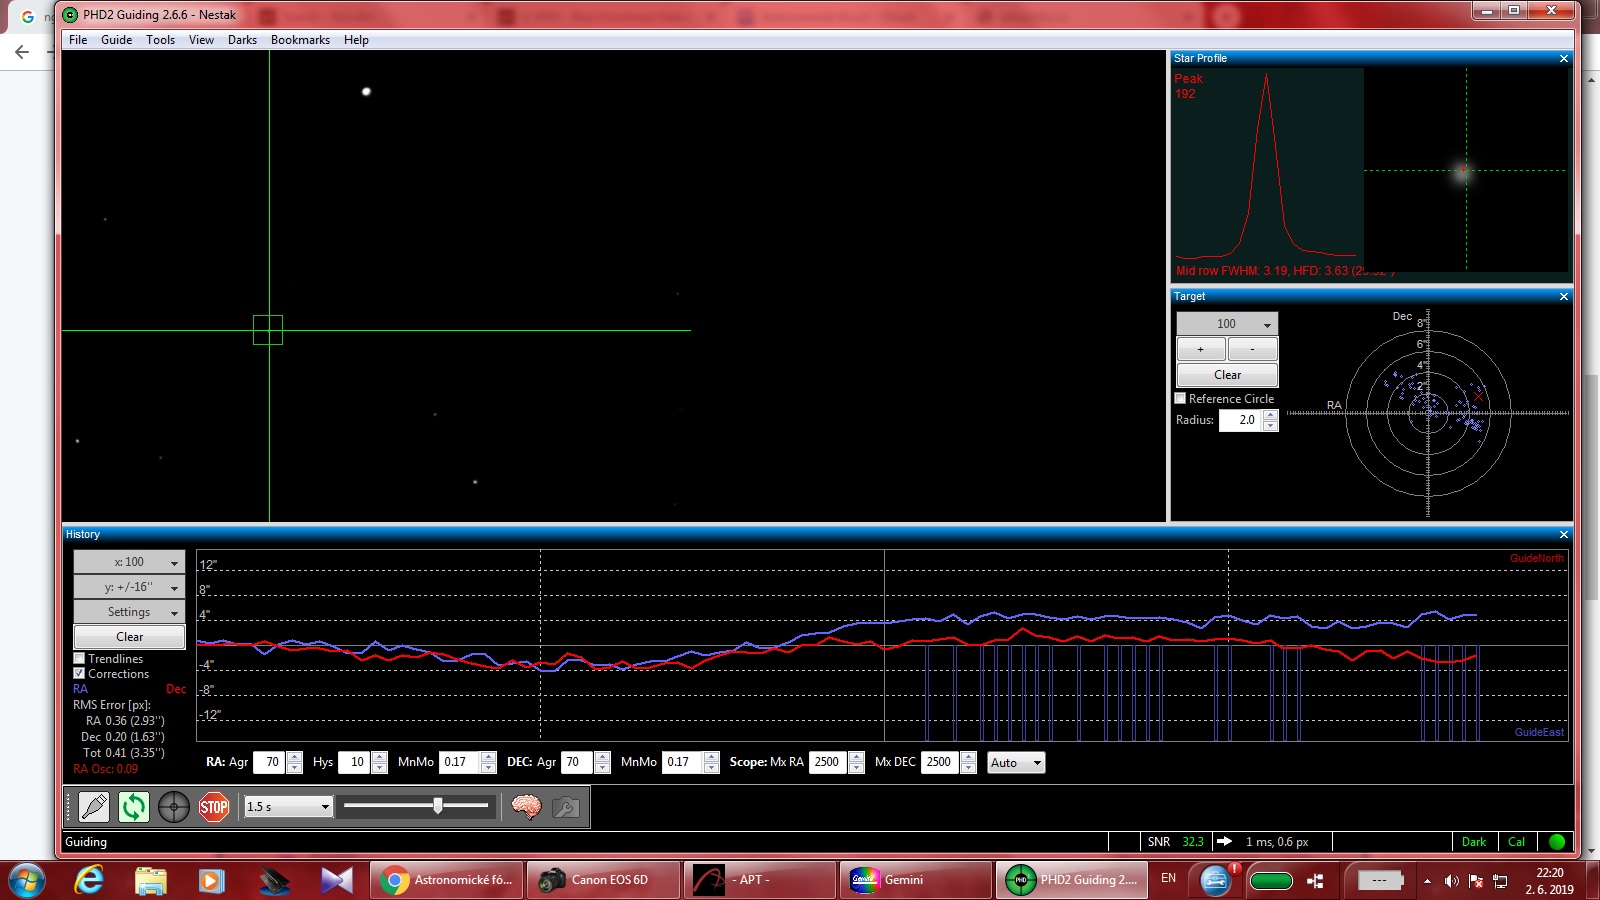This screenshot has width=1600, height=900.
Task: Click the gamma slider handle
Action: (438, 806)
